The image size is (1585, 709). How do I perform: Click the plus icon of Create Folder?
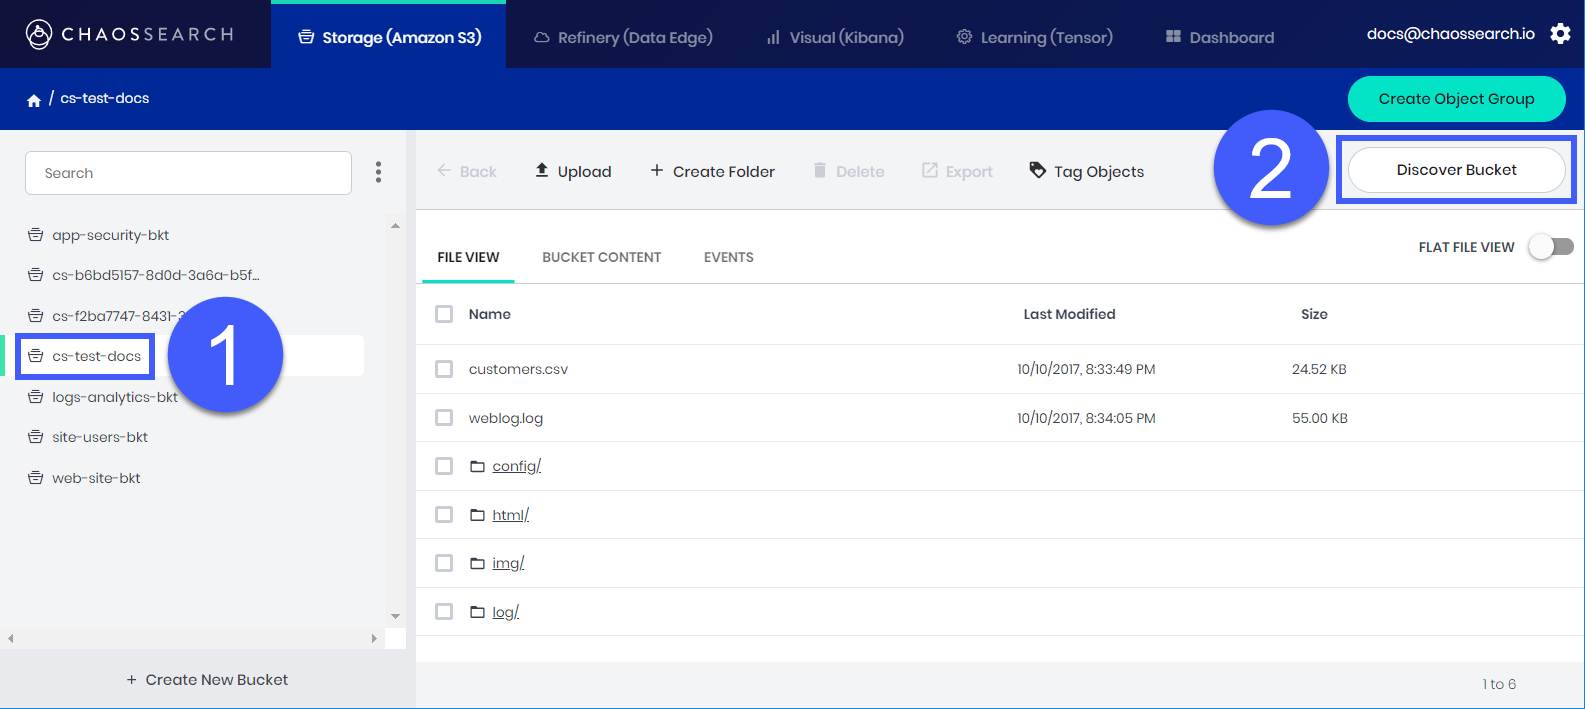[x=657, y=170]
